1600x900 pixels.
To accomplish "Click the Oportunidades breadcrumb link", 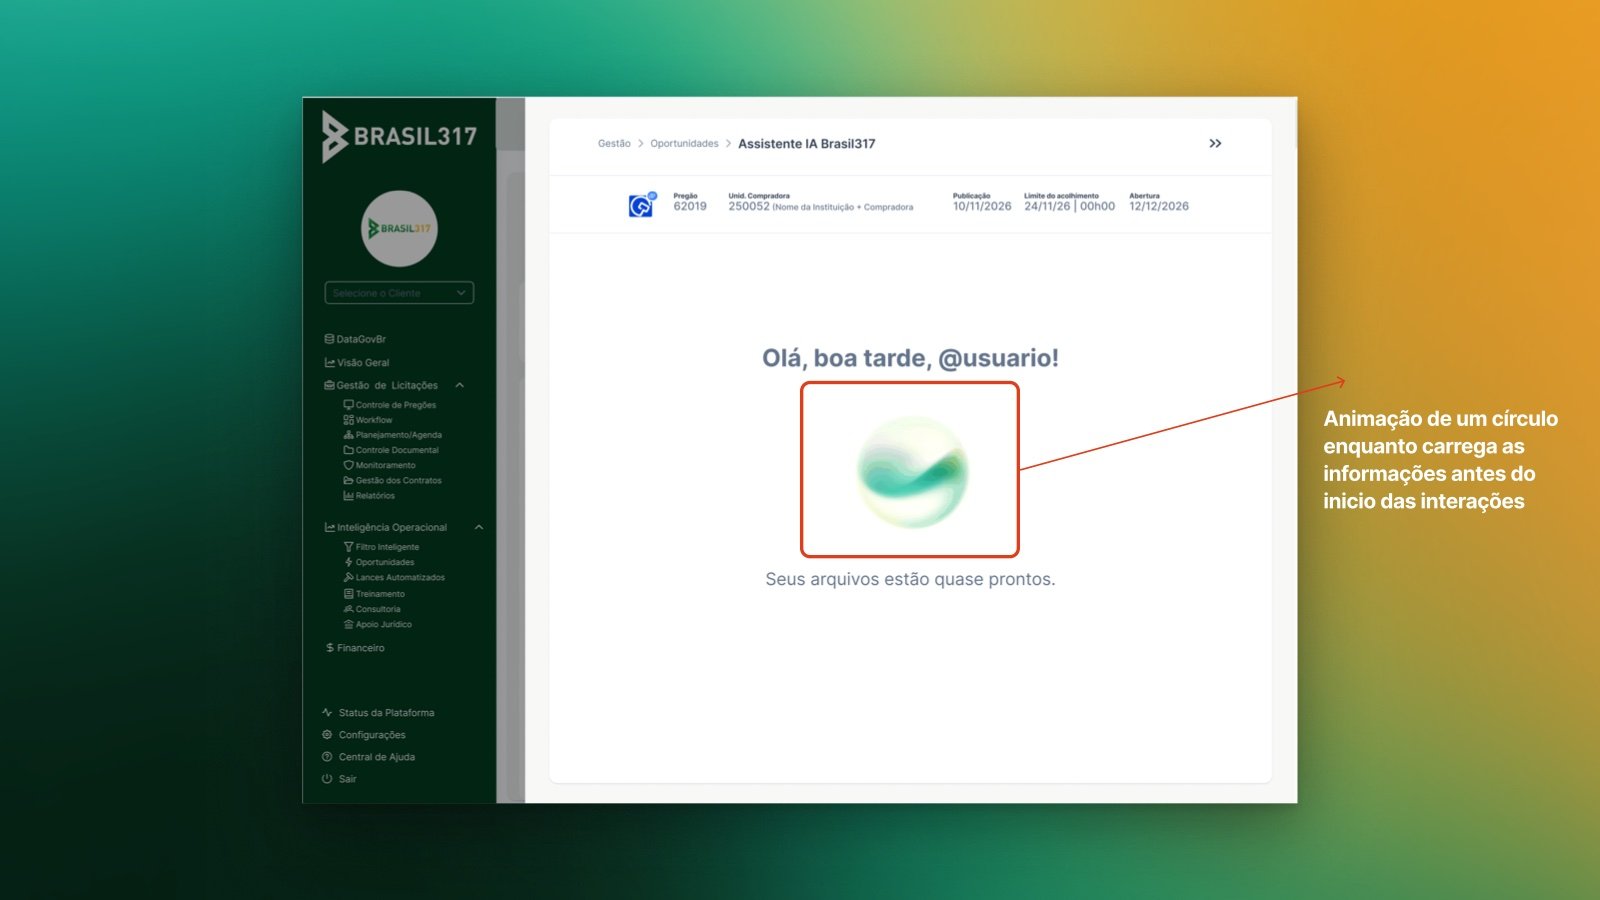I will (684, 144).
